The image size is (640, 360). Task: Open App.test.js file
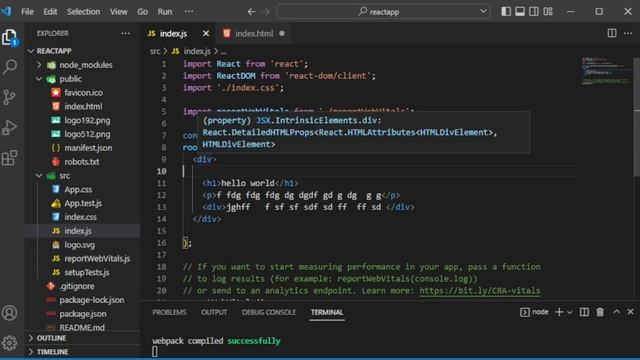pos(83,203)
